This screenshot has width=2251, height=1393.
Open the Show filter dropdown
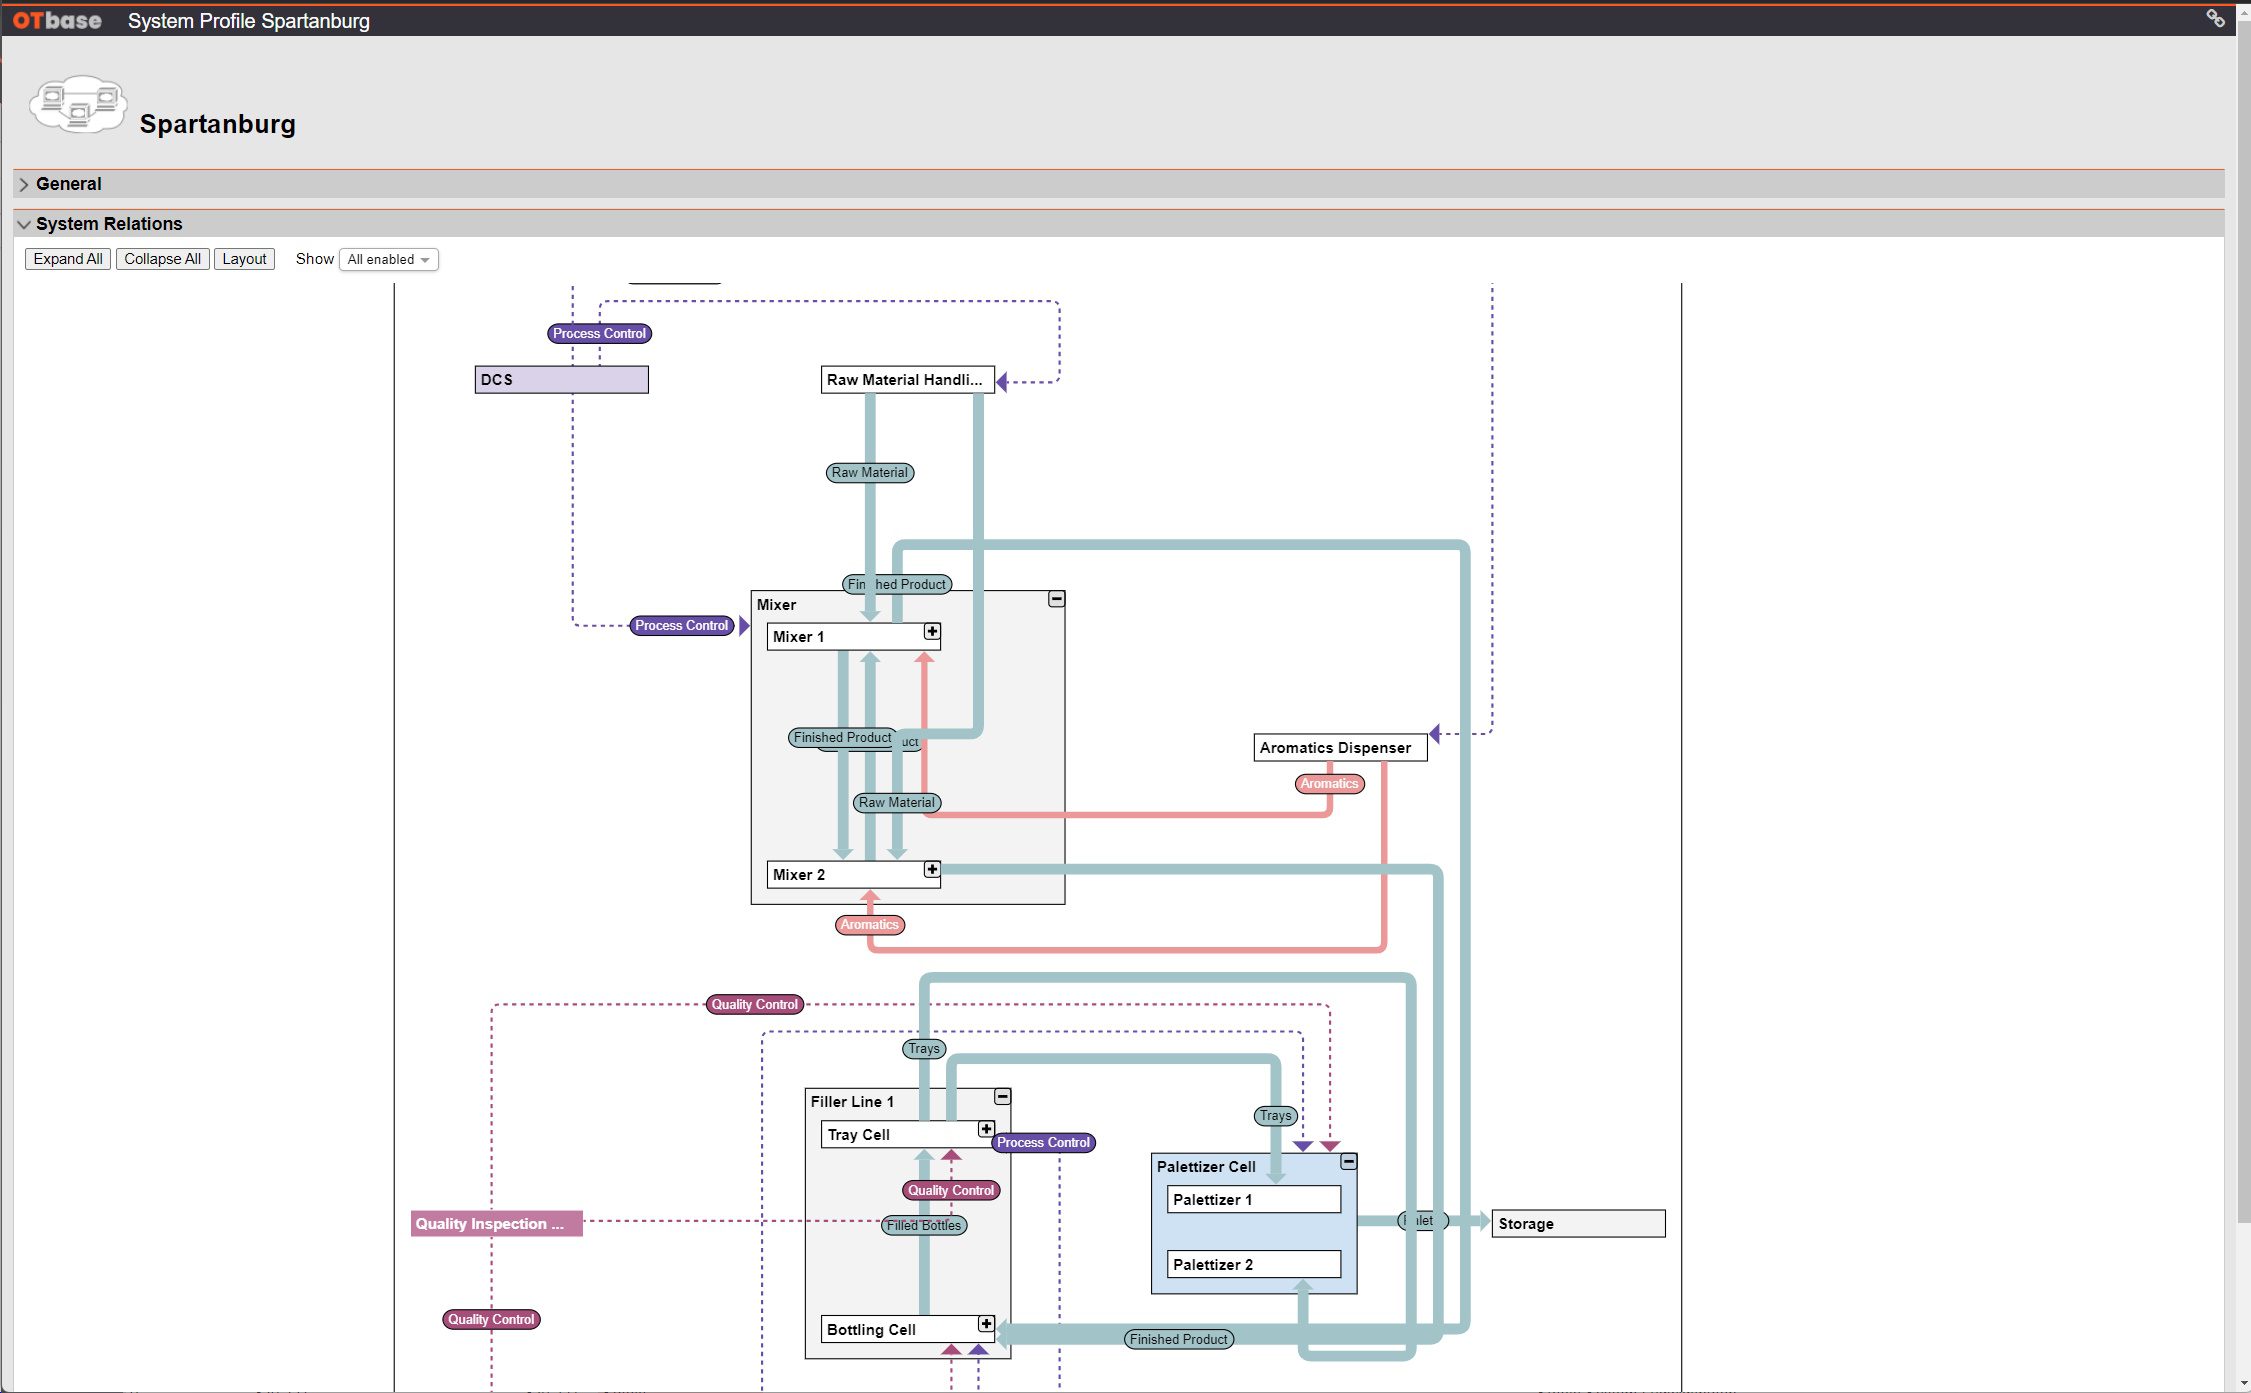click(388, 259)
